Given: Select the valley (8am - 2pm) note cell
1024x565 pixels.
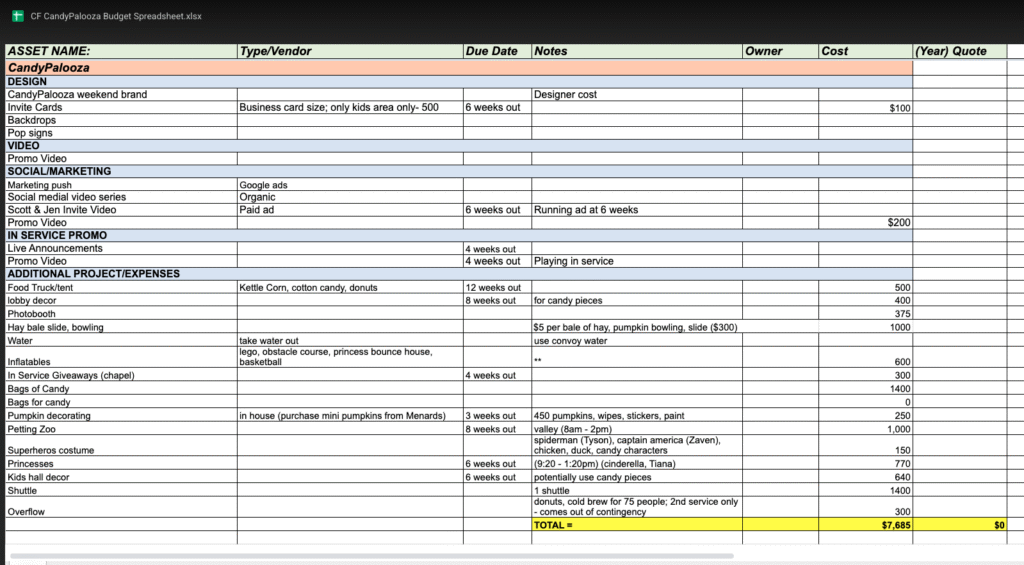Looking at the screenshot, I should coord(637,429).
